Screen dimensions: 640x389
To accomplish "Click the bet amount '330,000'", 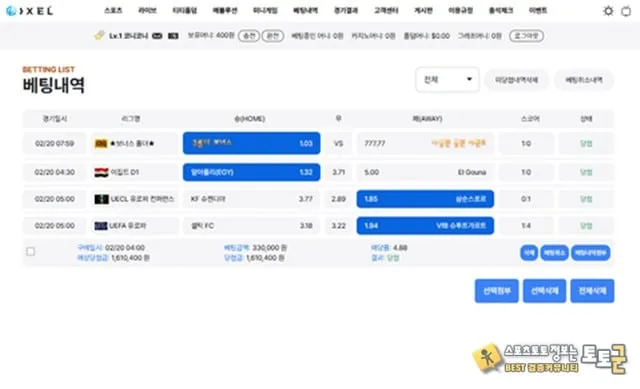I will coord(266,248).
